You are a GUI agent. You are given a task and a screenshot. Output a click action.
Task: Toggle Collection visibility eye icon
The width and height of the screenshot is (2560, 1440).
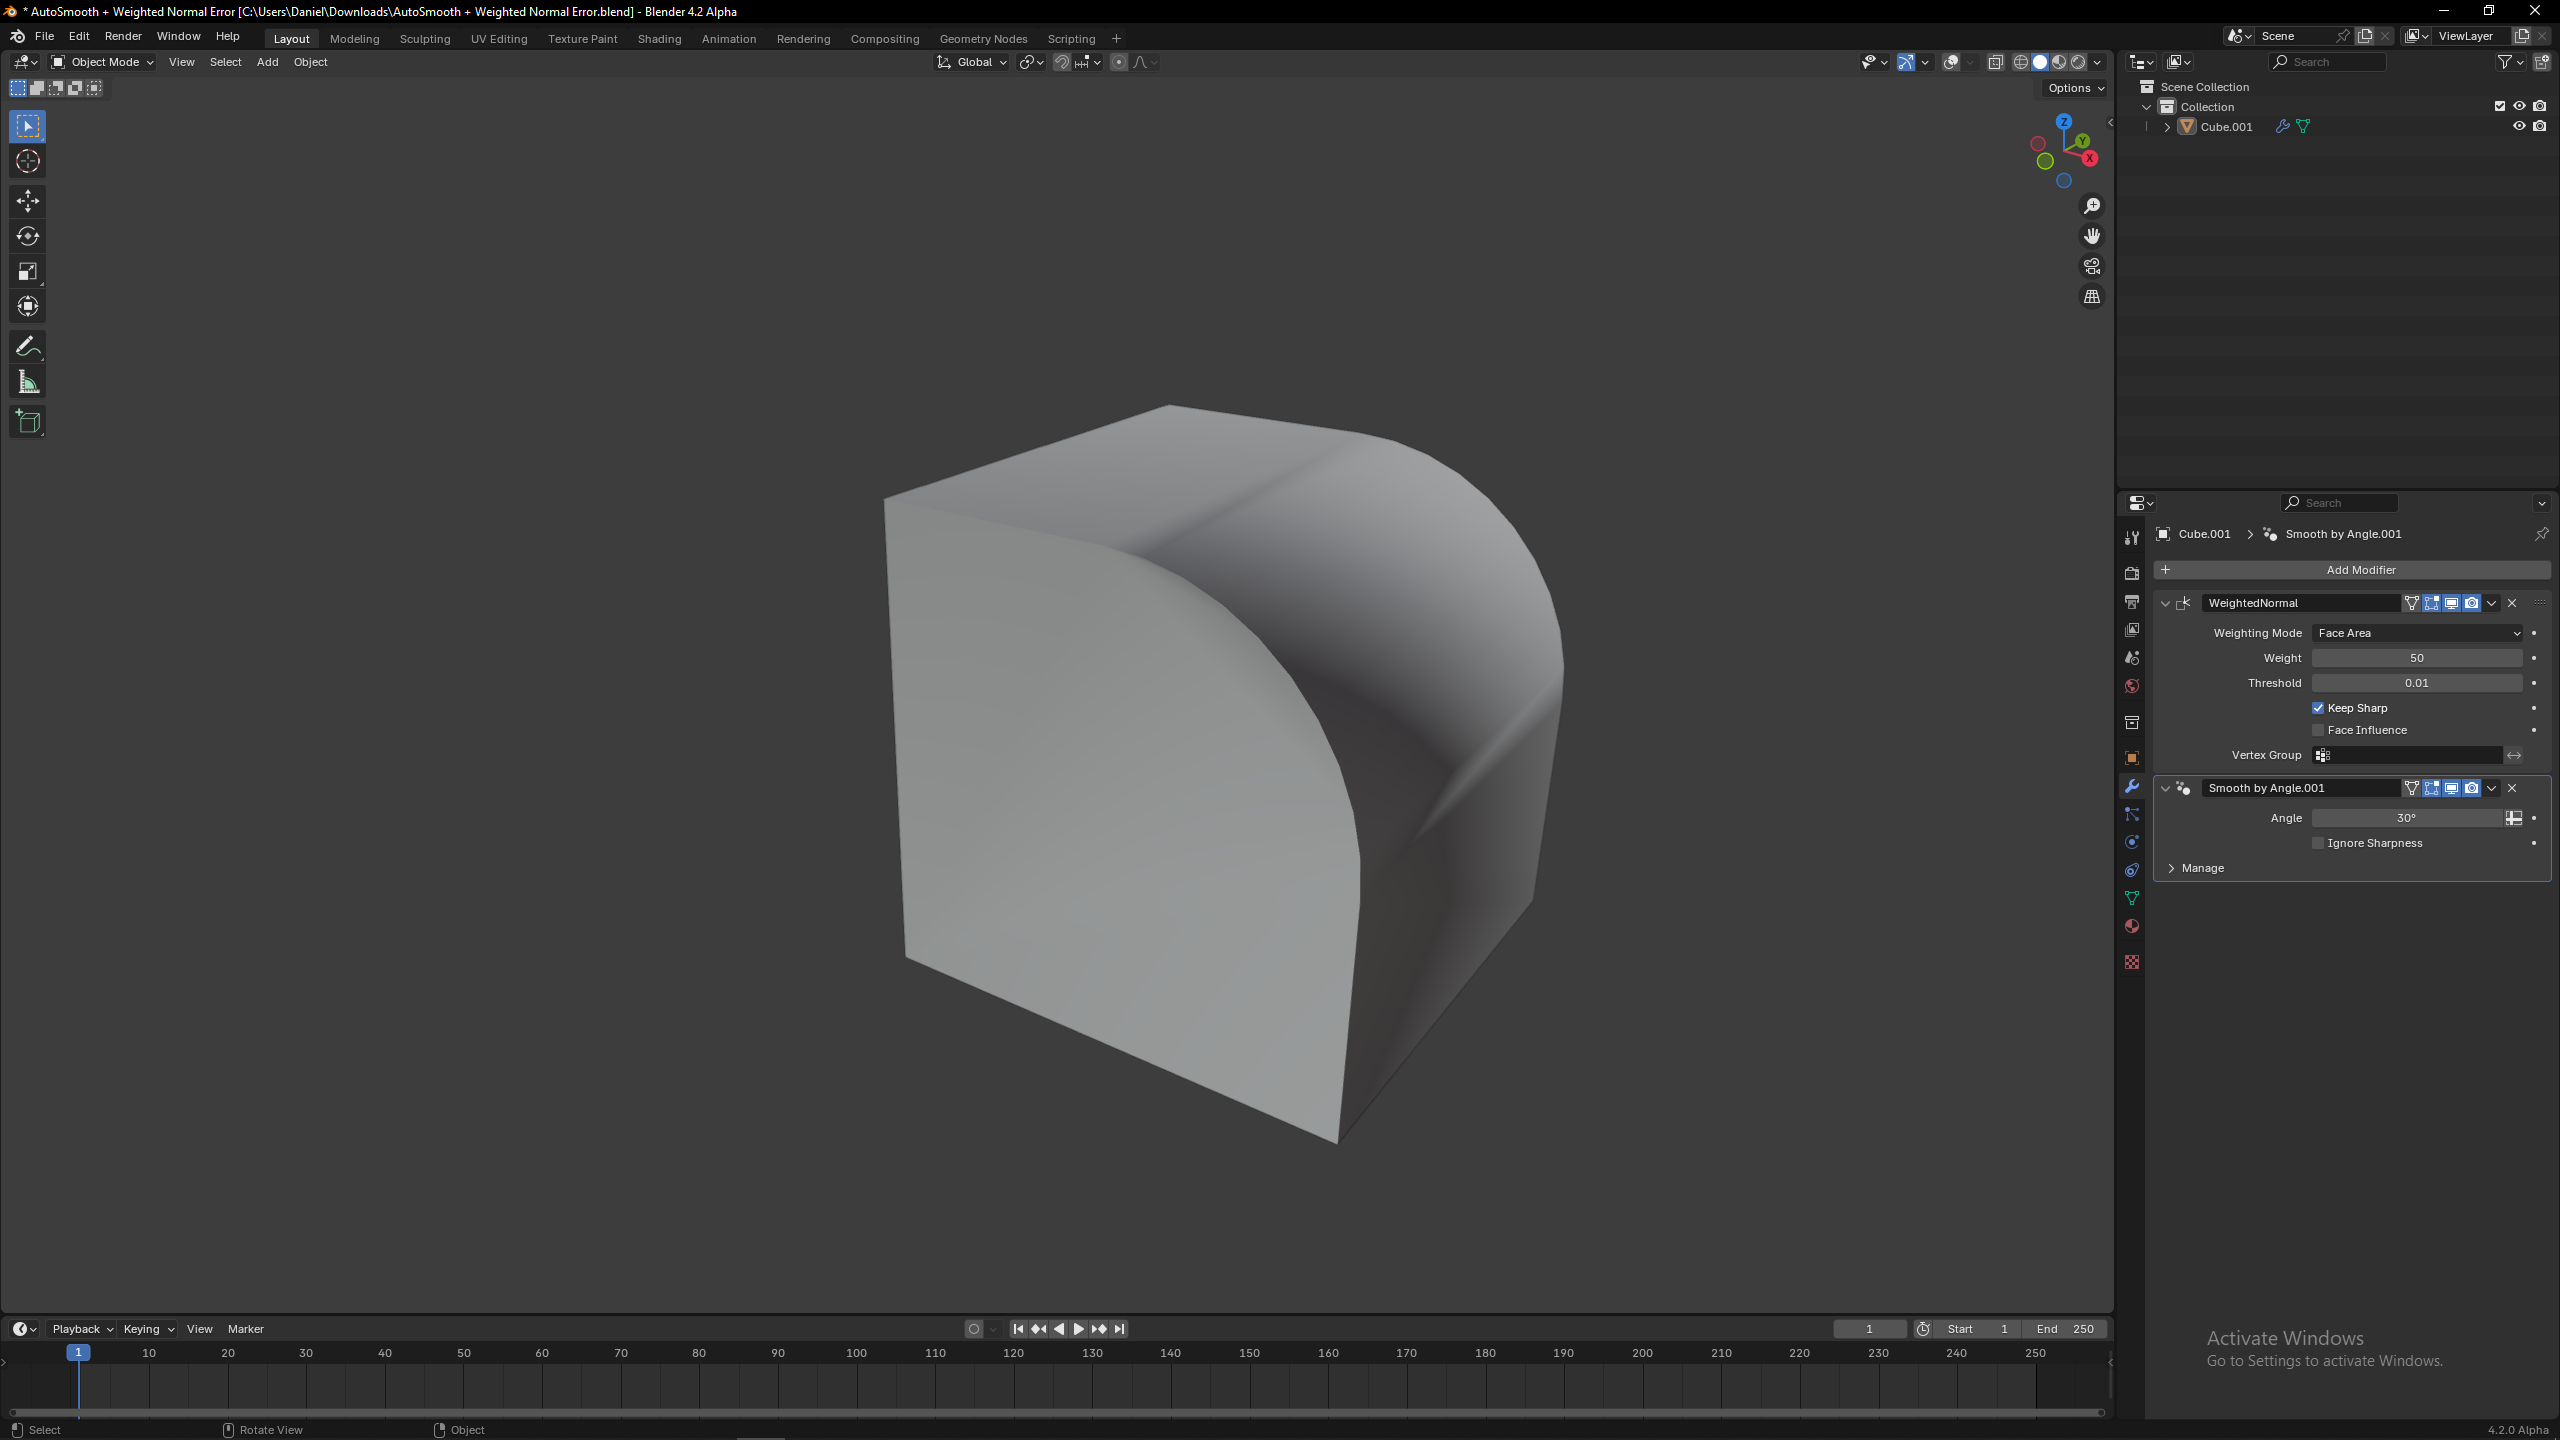click(2519, 106)
